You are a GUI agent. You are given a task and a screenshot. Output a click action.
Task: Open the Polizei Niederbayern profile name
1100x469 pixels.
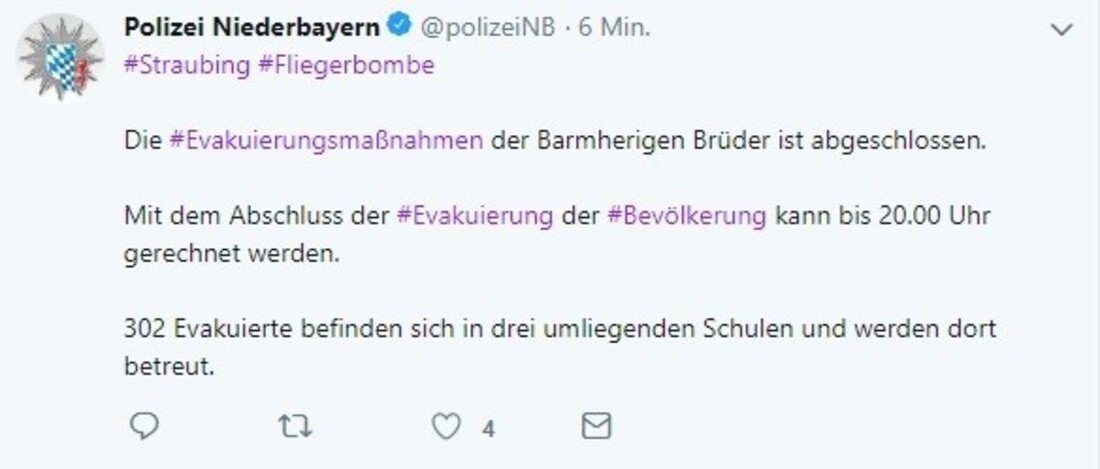click(x=251, y=28)
